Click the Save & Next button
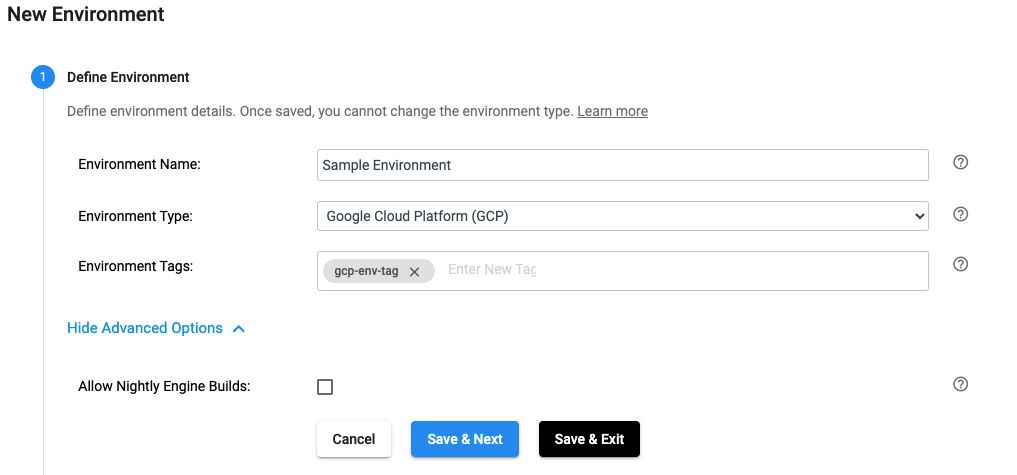 tap(464, 439)
